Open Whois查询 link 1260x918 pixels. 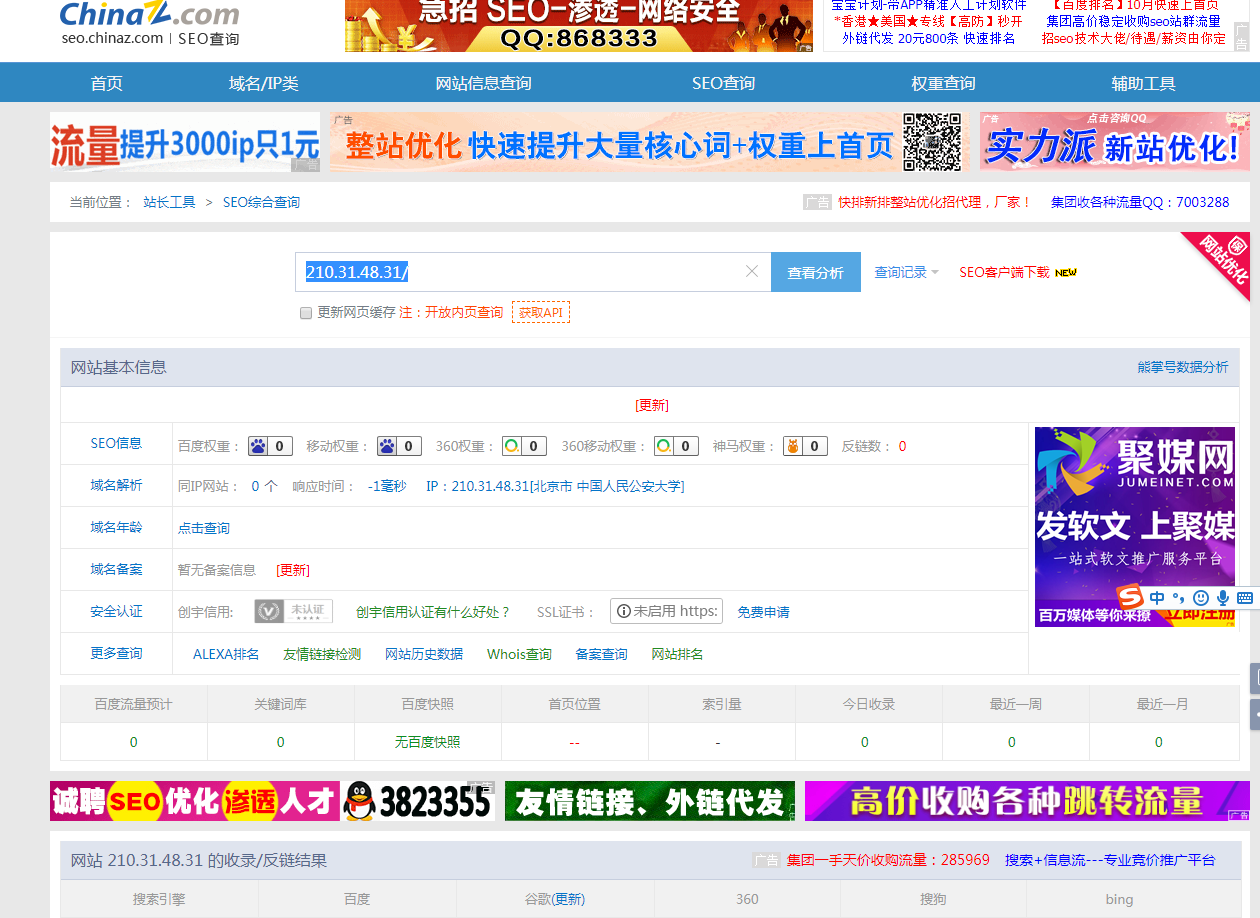click(519, 654)
